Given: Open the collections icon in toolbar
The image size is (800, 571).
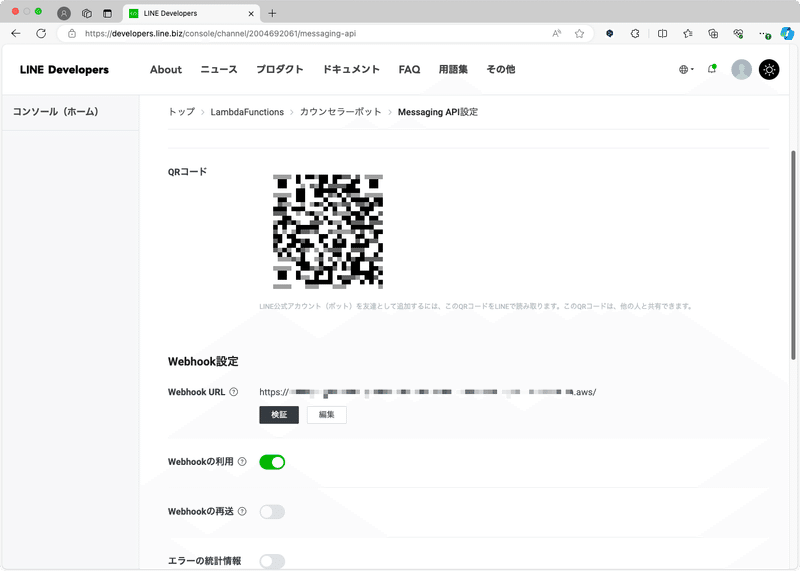Looking at the screenshot, I should coord(713,34).
